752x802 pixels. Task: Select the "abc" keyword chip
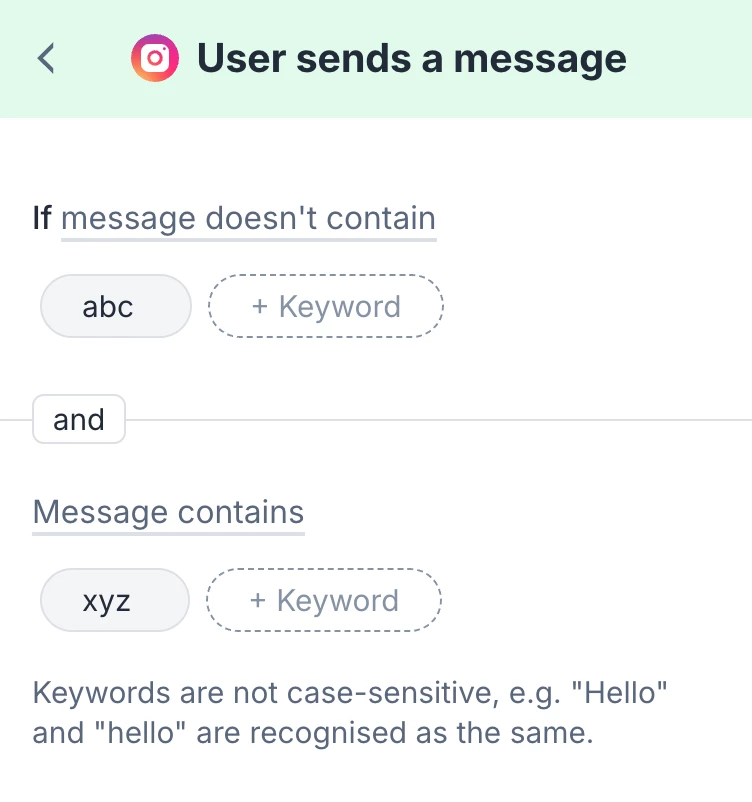115,306
